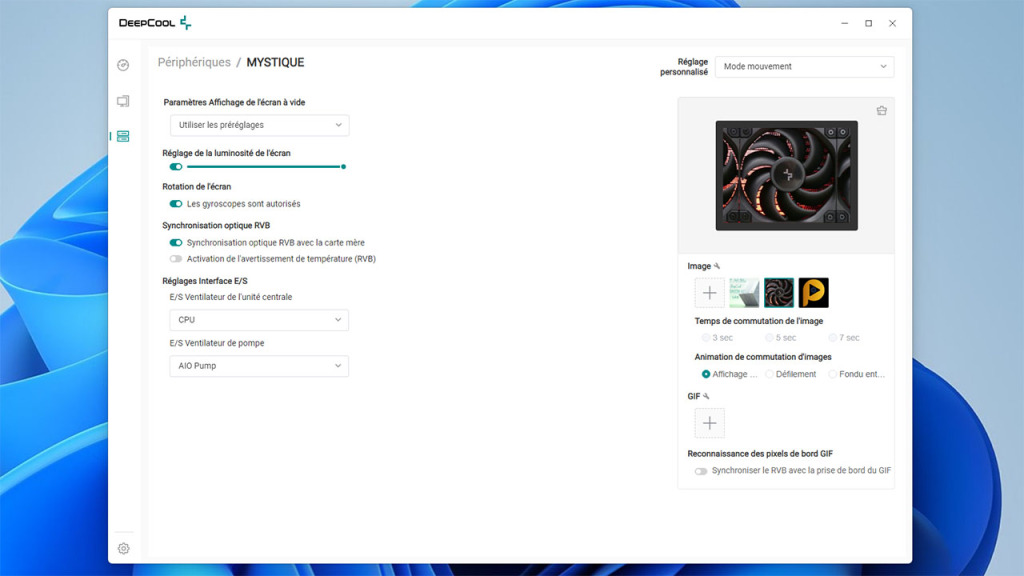
Task: Enable temperature warning RVB activation toggle
Action: (176, 259)
